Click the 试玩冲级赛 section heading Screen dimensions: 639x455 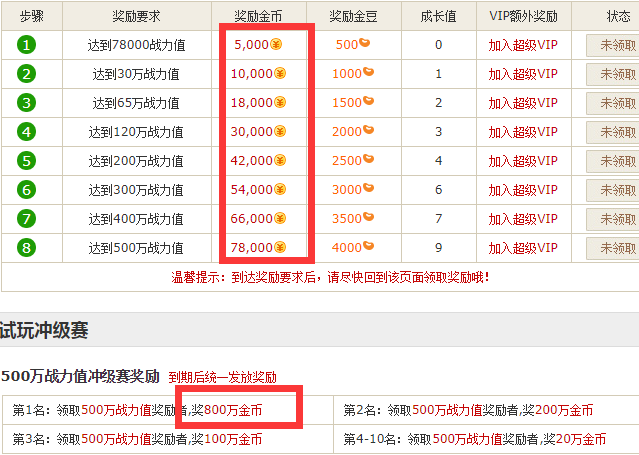pos(44,330)
